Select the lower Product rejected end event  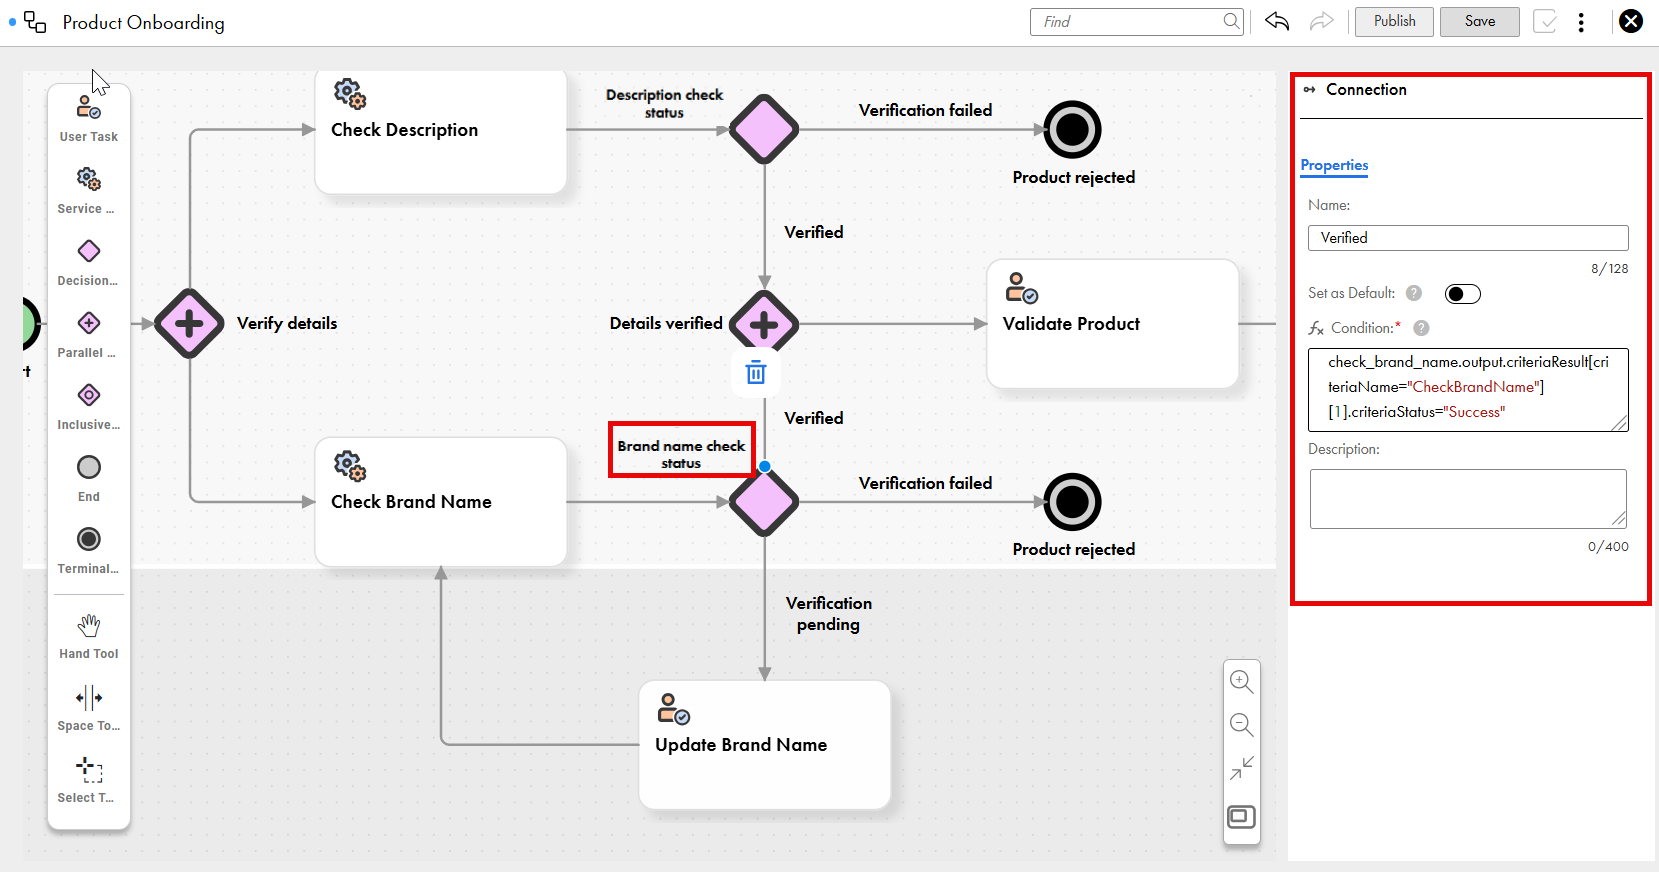click(x=1072, y=502)
